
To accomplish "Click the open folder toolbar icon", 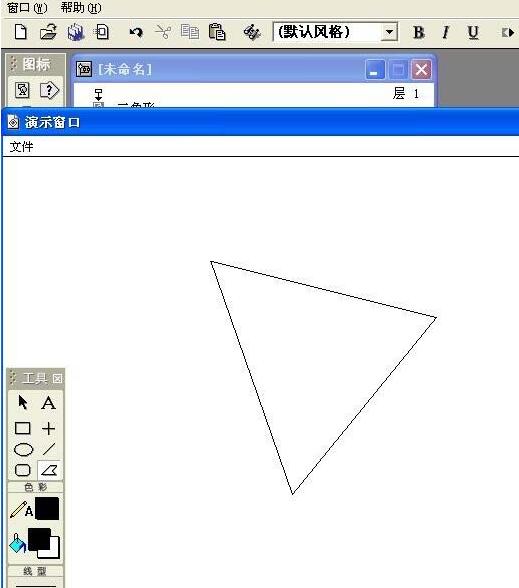I will 48,32.
